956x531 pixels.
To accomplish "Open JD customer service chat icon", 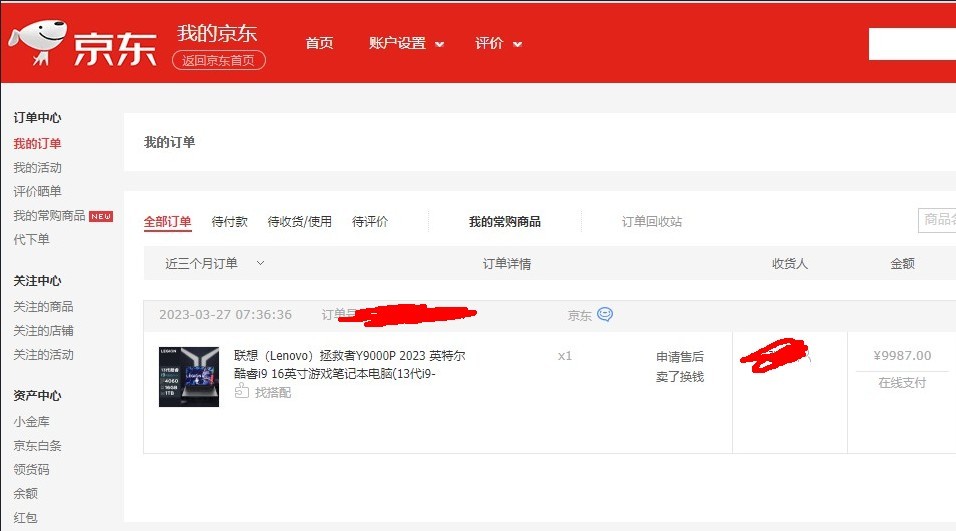I will pos(605,314).
